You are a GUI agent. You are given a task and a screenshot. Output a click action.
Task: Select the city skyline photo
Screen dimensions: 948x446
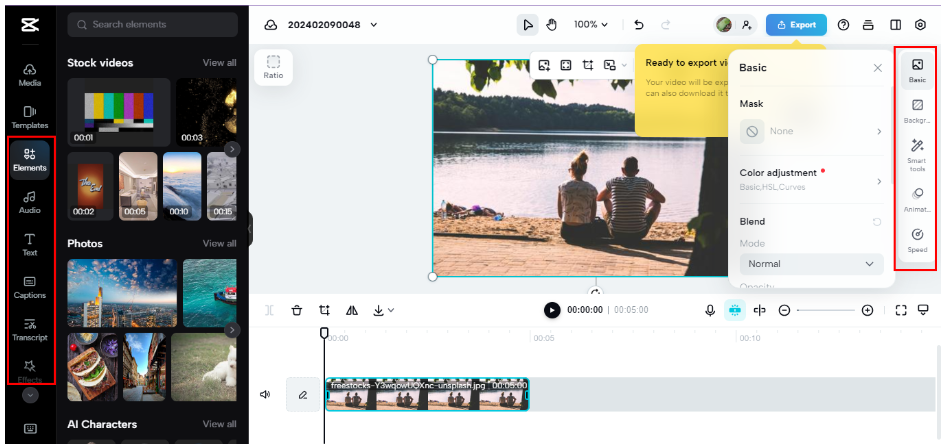(122, 293)
